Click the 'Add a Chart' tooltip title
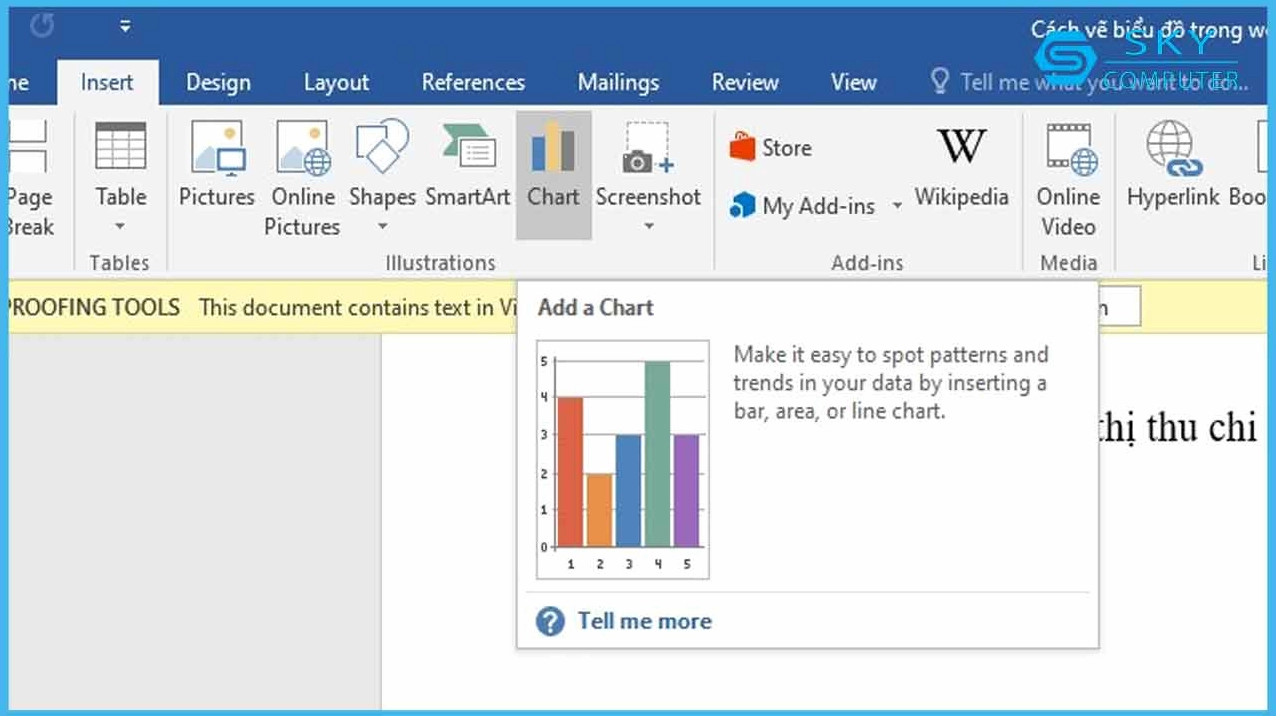This screenshot has height=716, width=1276. (x=595, y=307)
